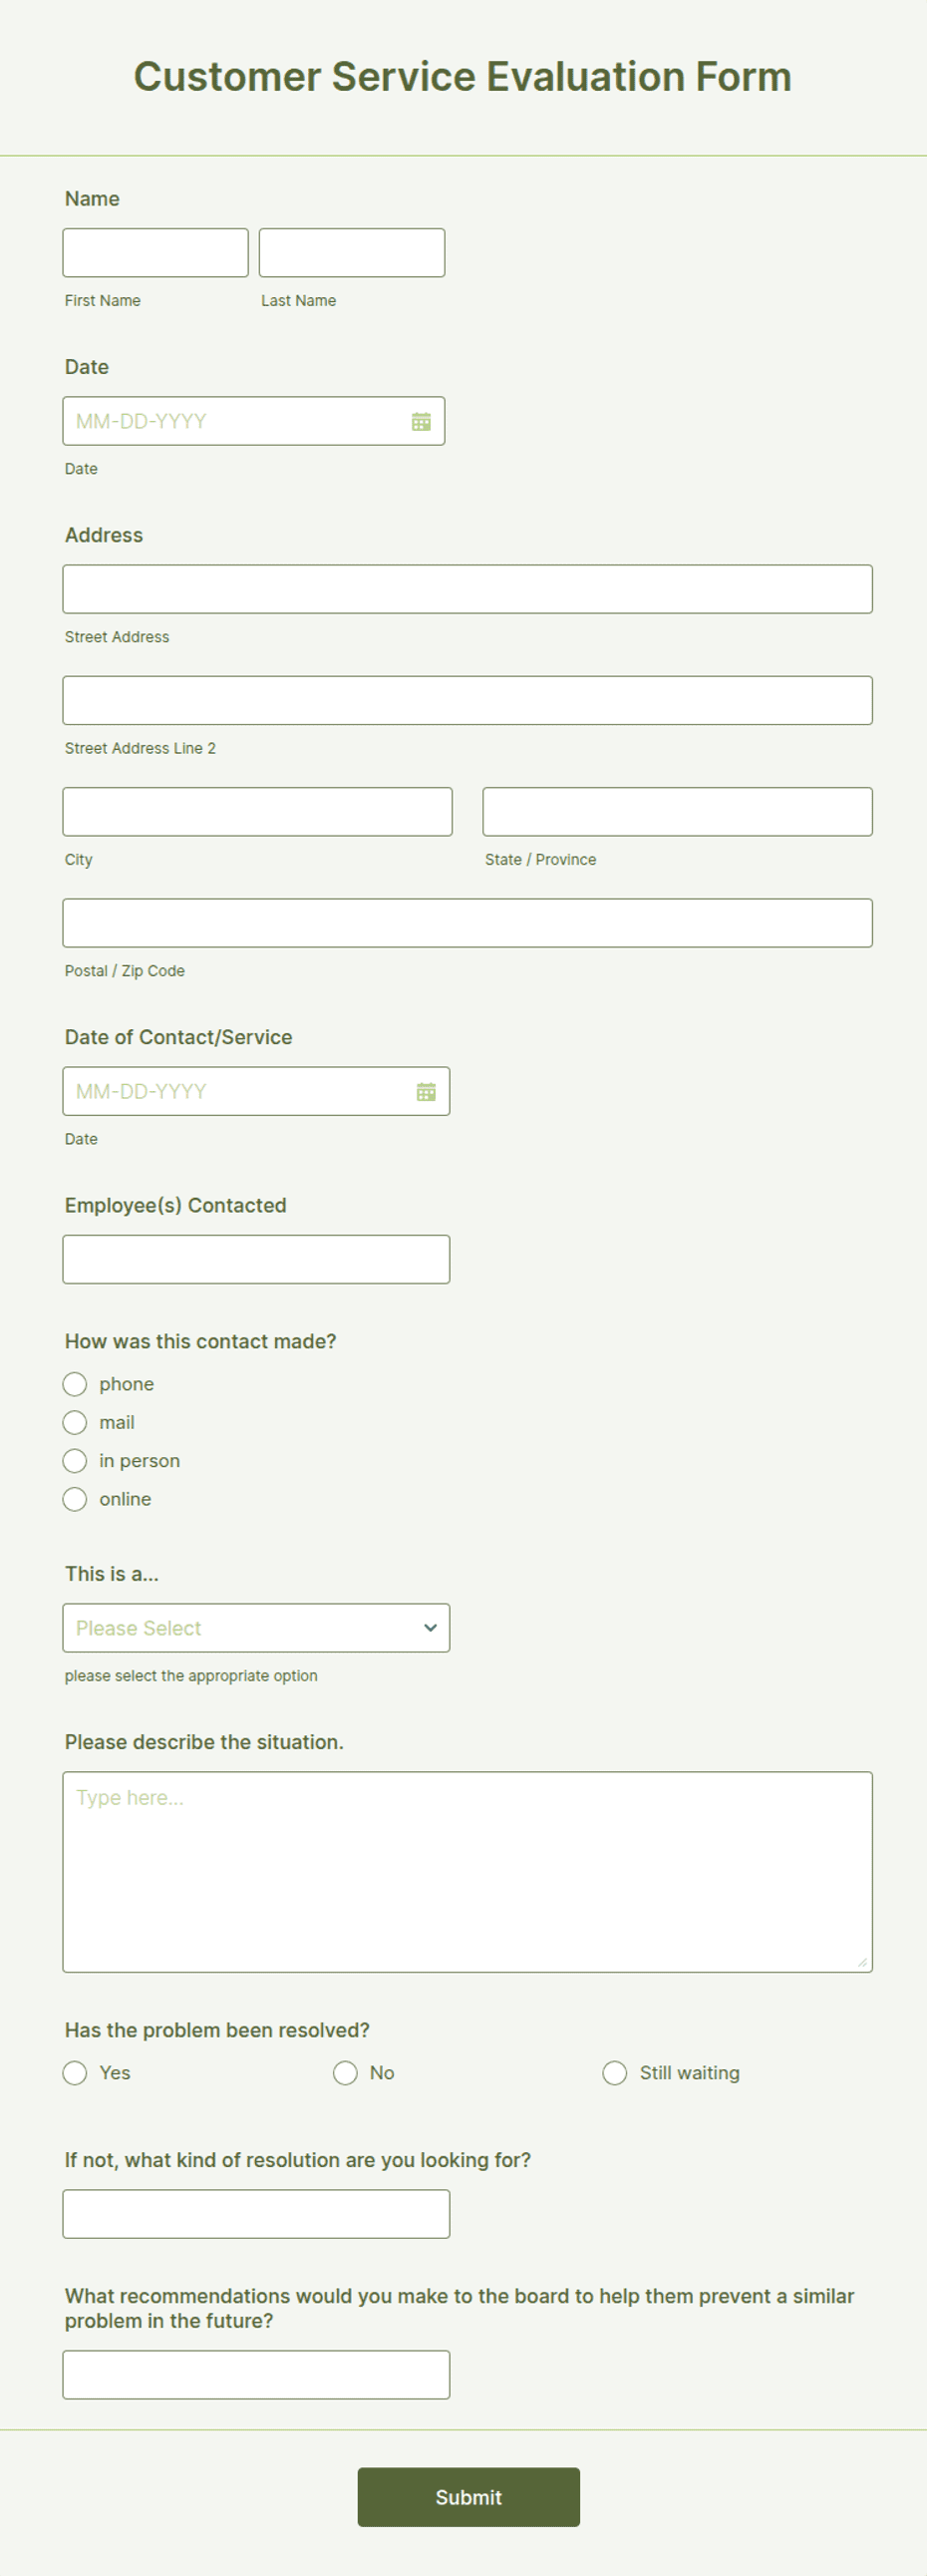This screenshot has height=2576, width=927.
Task: Click into the Last Name field
Action: [352, 252]
